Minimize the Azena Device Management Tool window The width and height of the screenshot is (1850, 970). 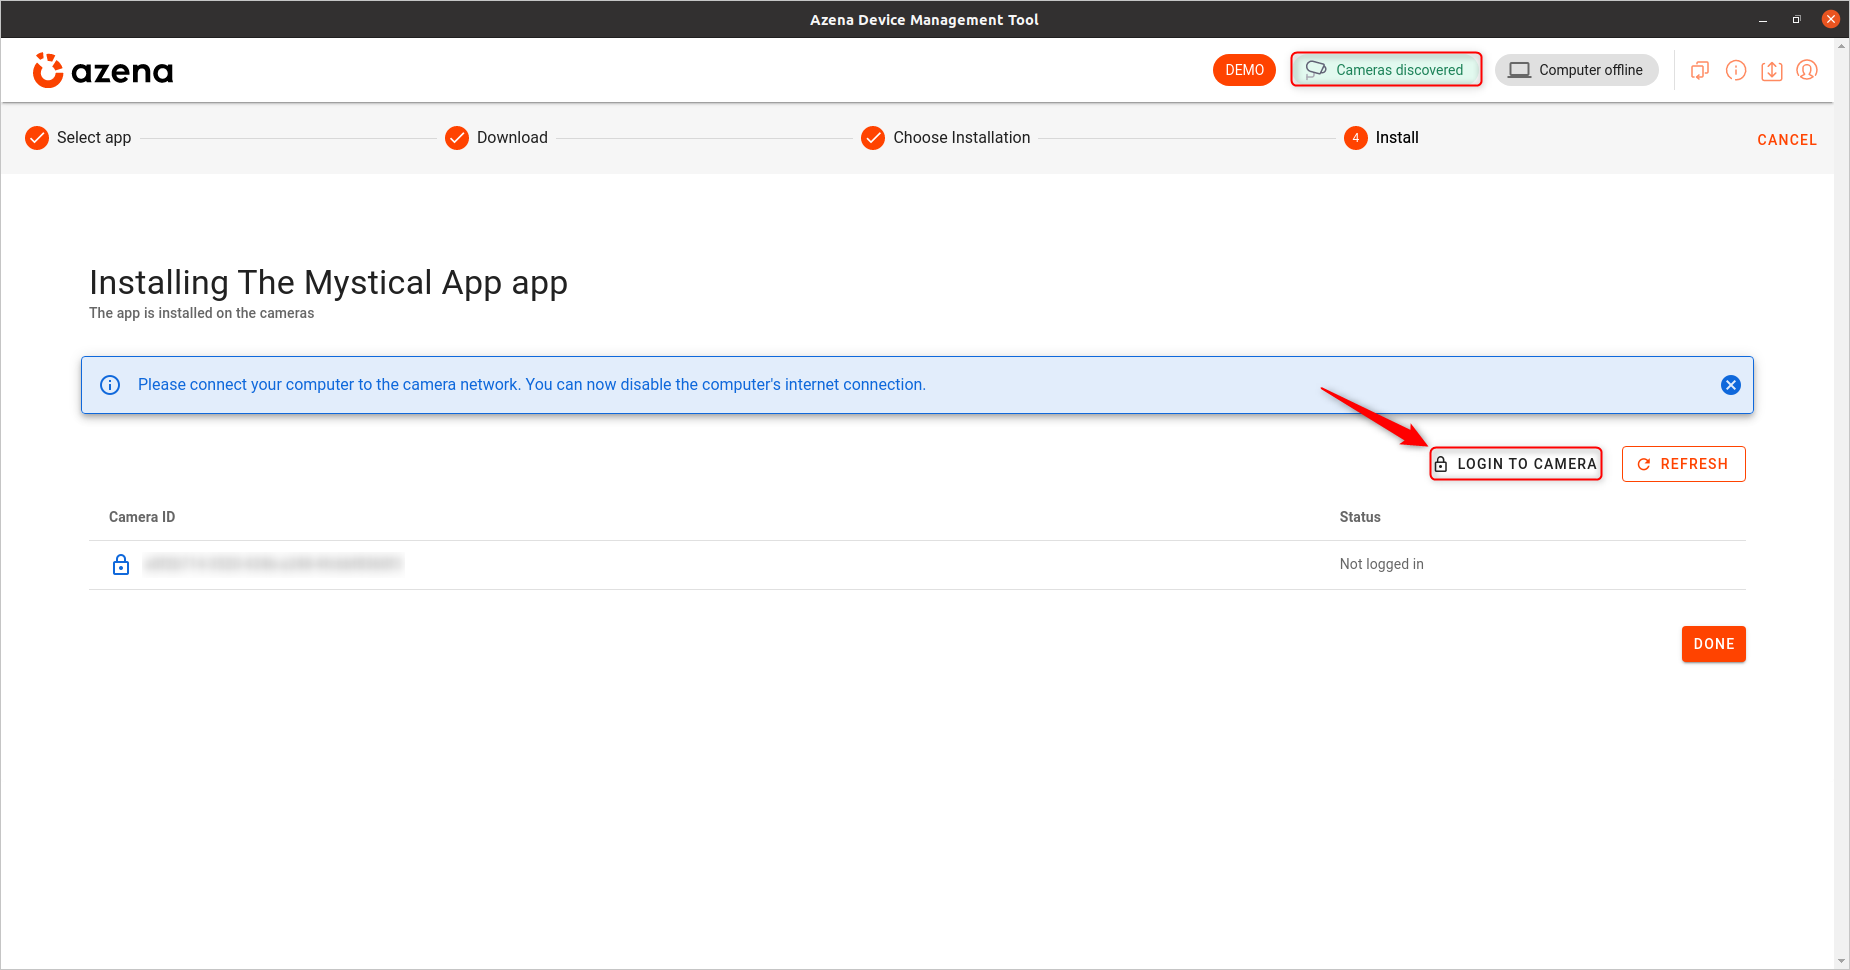point(1763,20)
